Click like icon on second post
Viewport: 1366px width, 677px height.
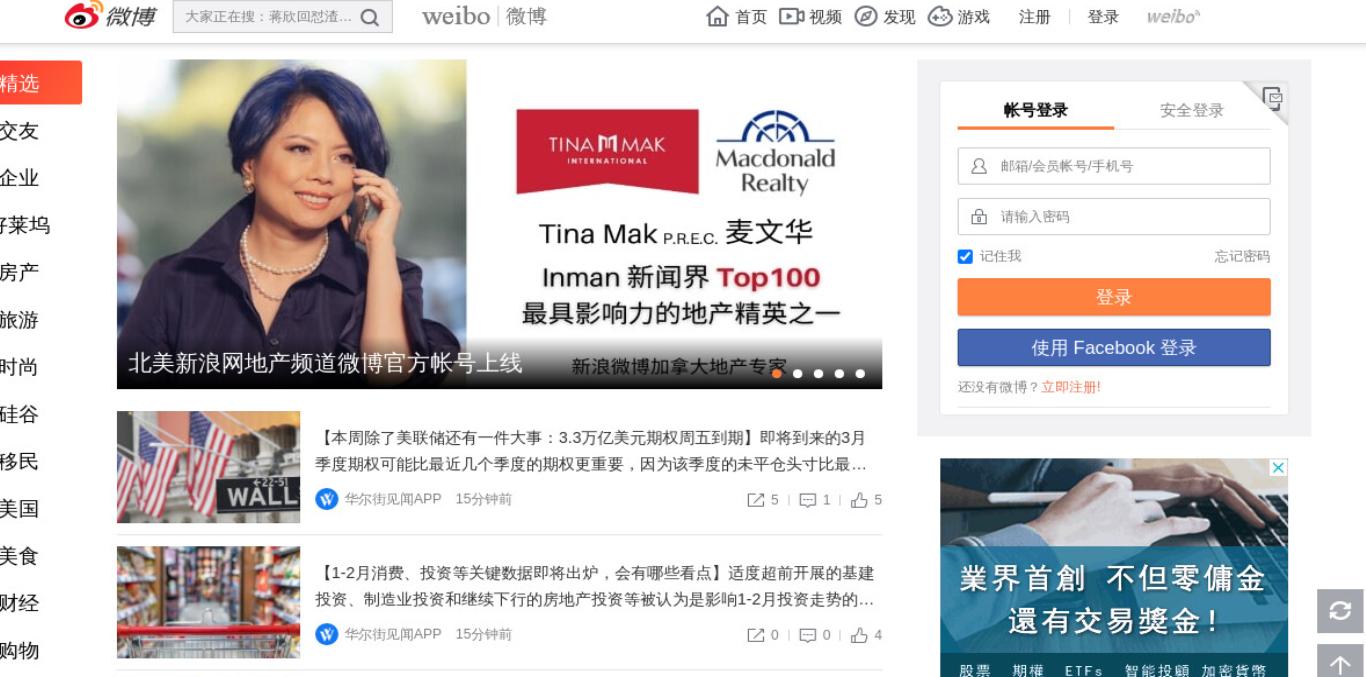(859, 635)
